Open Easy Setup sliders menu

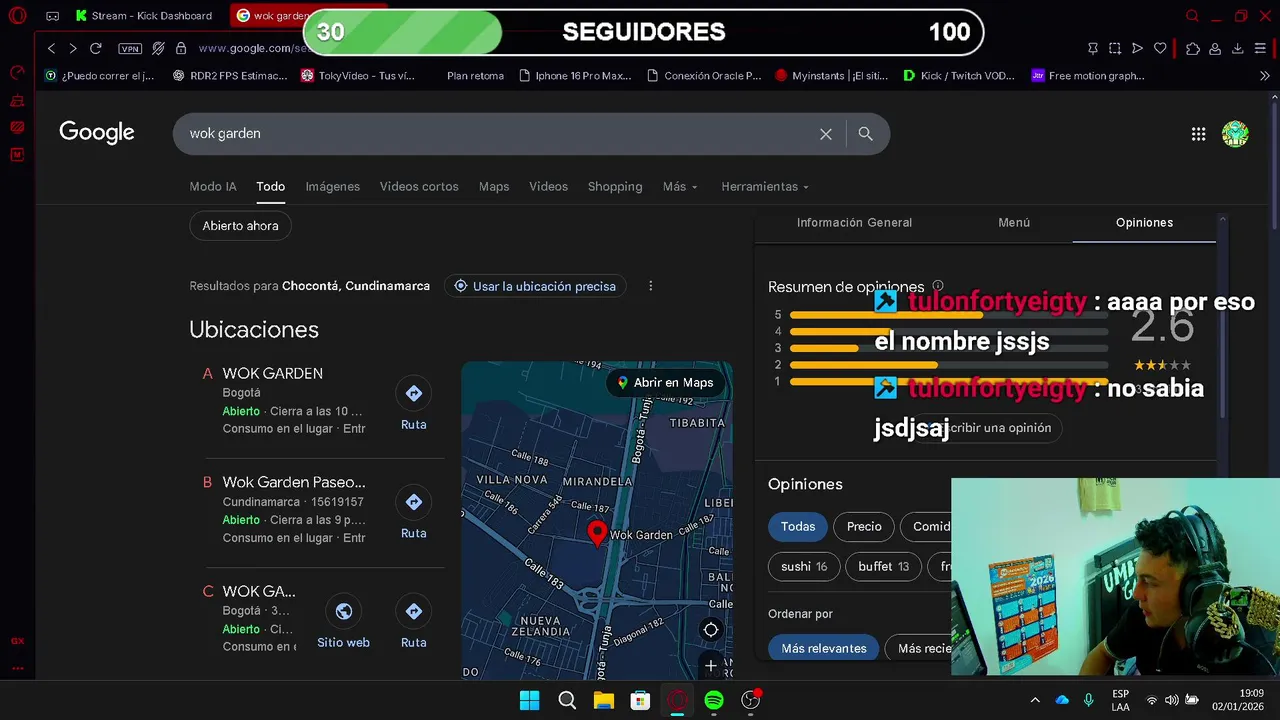[1260, 48]
